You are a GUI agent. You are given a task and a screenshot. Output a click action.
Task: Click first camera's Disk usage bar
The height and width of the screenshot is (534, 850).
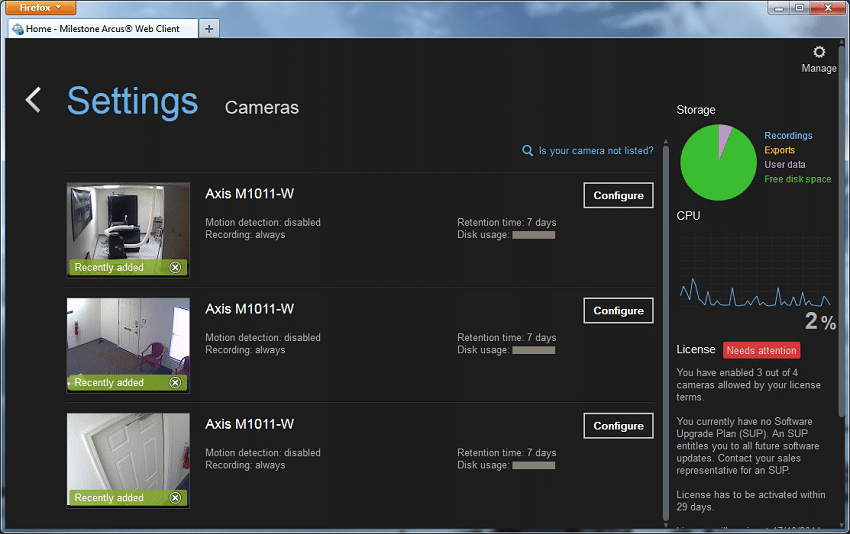(533, 235)
